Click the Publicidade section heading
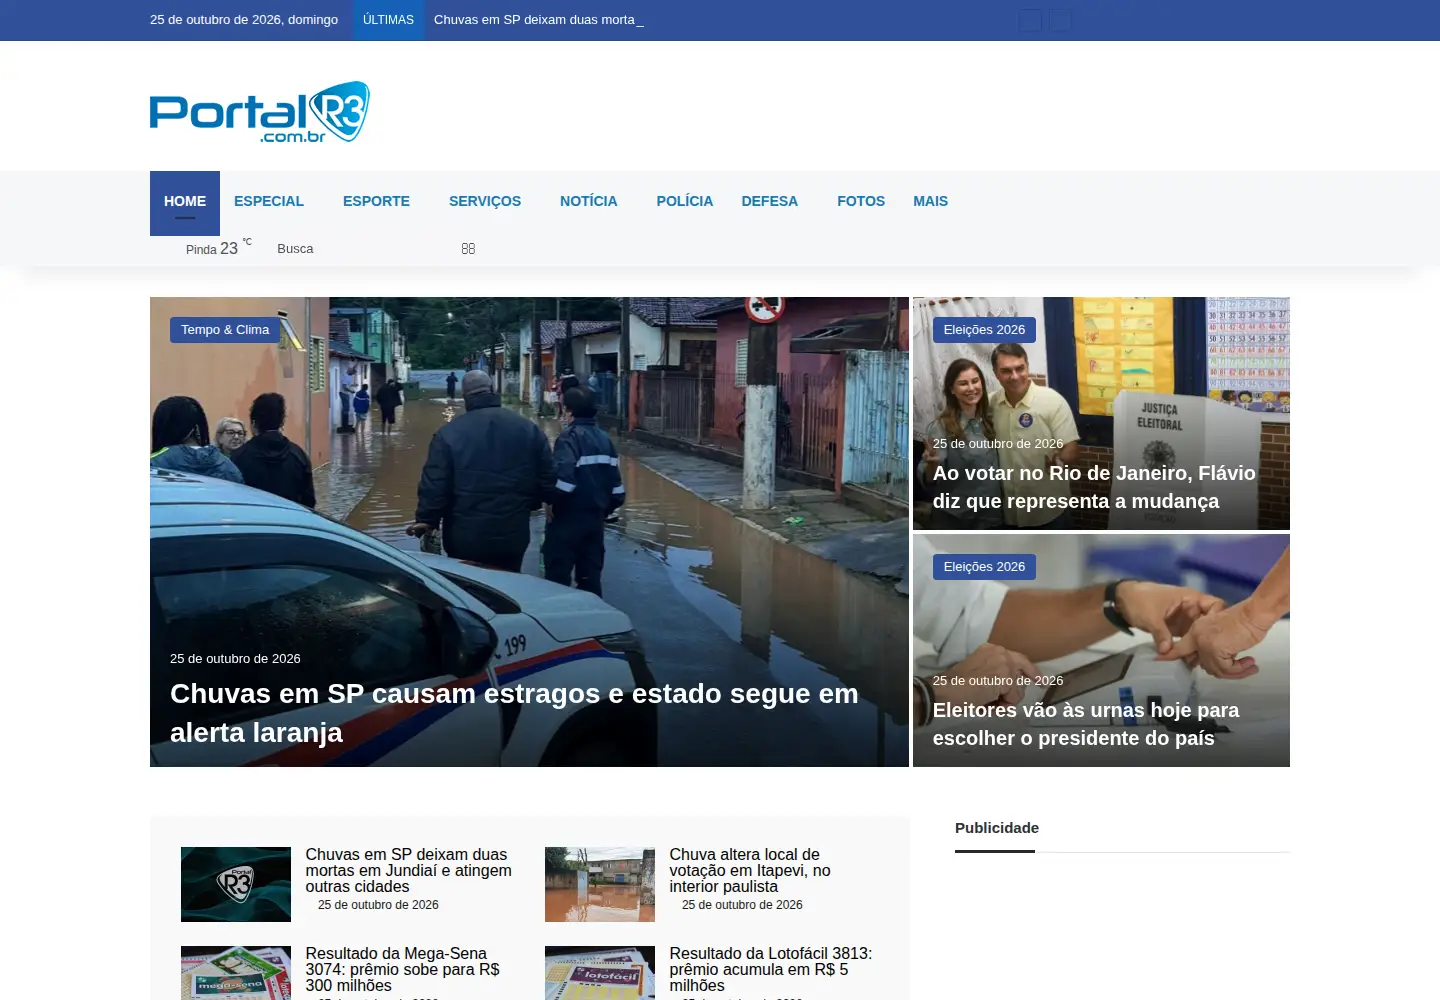Viewport: 1440px width, 1000px height. [997, 828]
